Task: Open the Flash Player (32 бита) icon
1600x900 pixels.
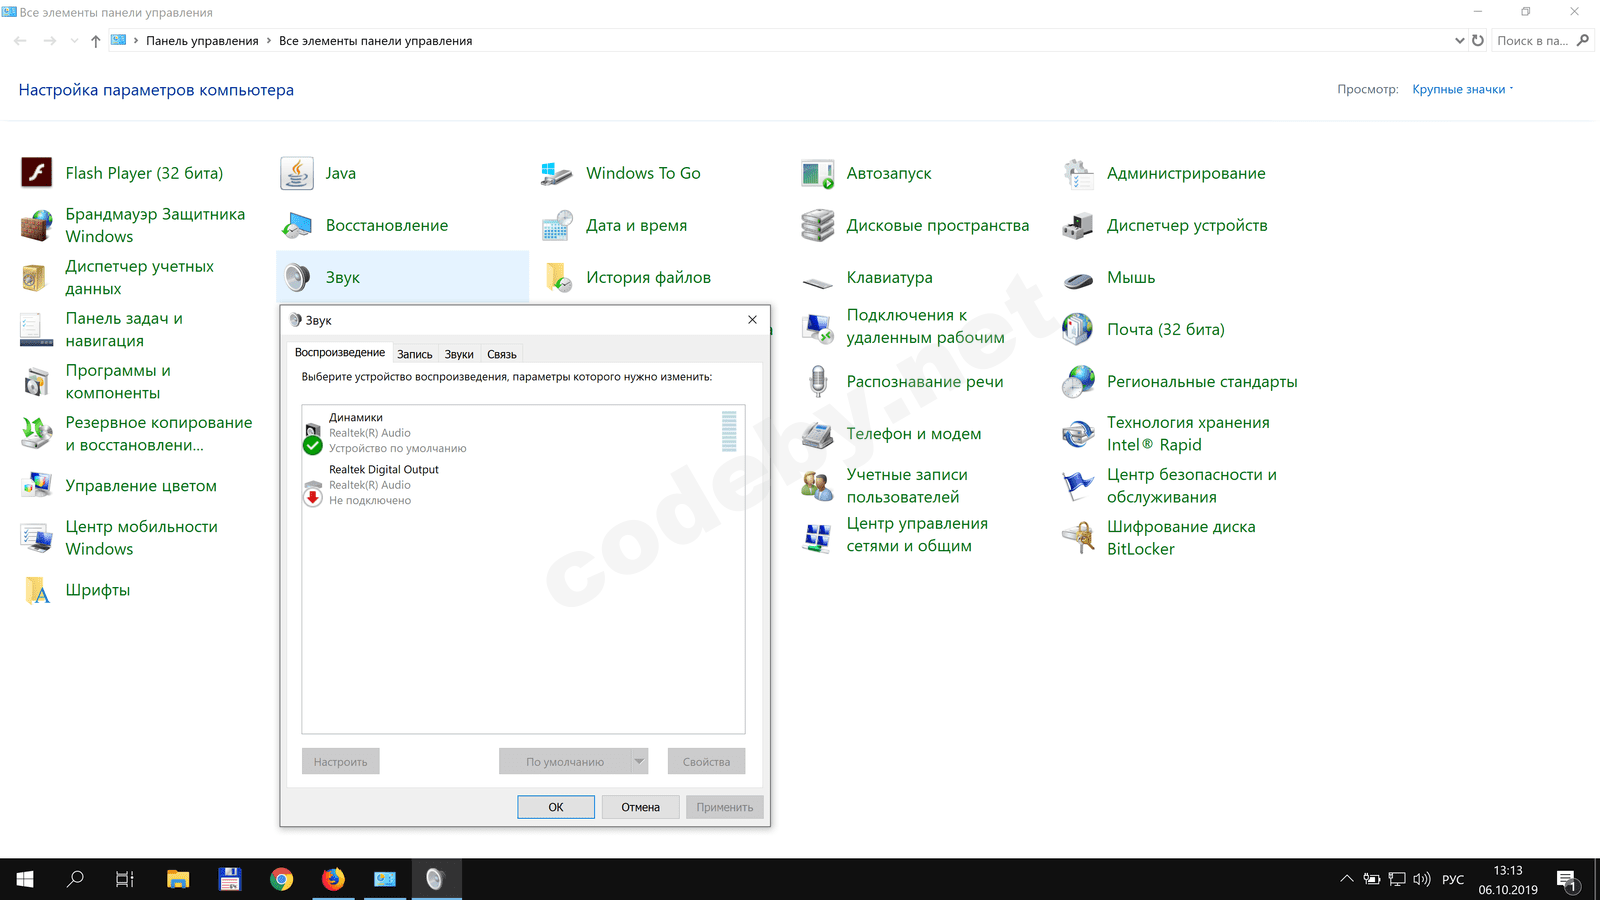Action: pos(37,173)
